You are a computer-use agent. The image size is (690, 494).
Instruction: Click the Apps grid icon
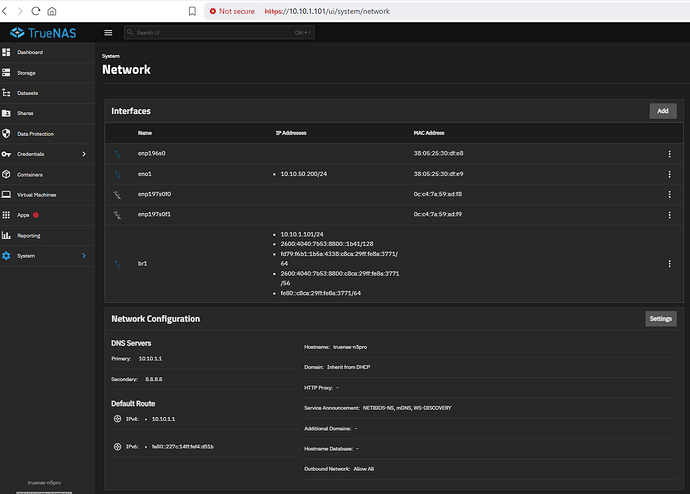click(x=6, y=215)
